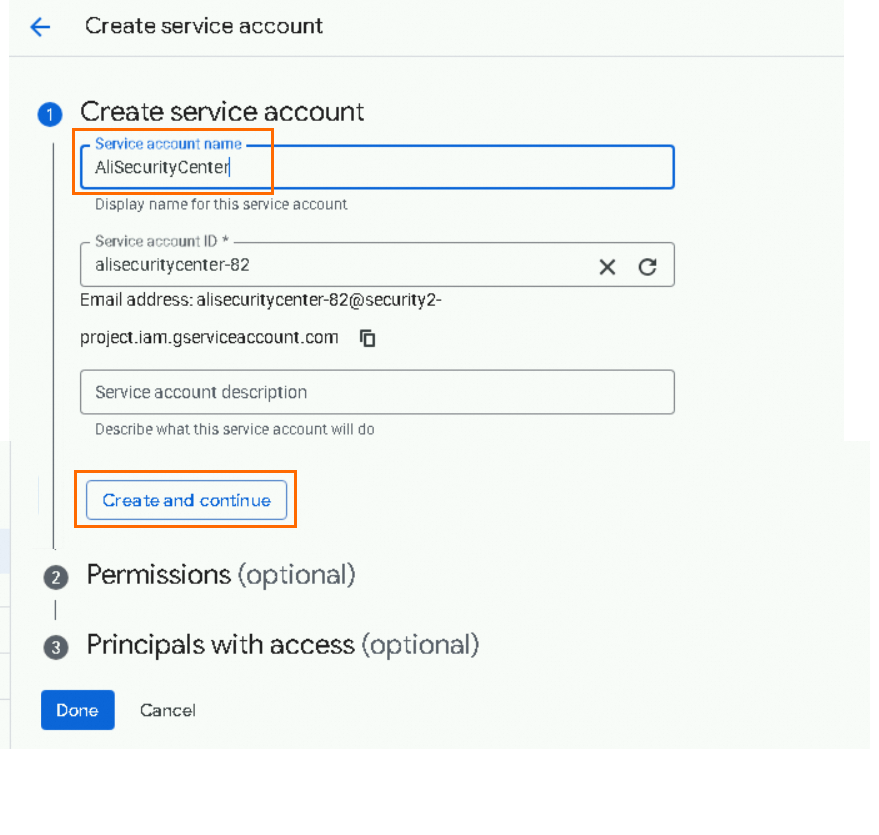Select the Service account description field
879x835 pixels.
tap(377, 392)
